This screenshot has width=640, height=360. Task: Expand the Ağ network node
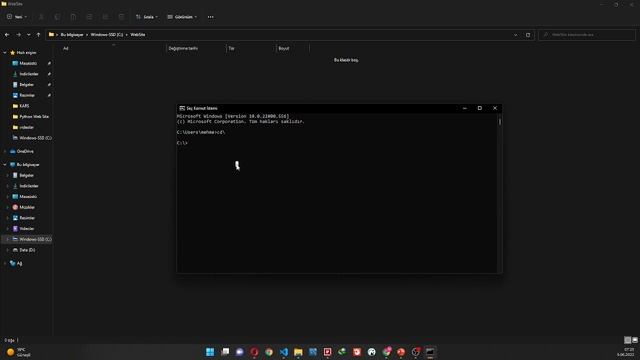tap(5, 263)
